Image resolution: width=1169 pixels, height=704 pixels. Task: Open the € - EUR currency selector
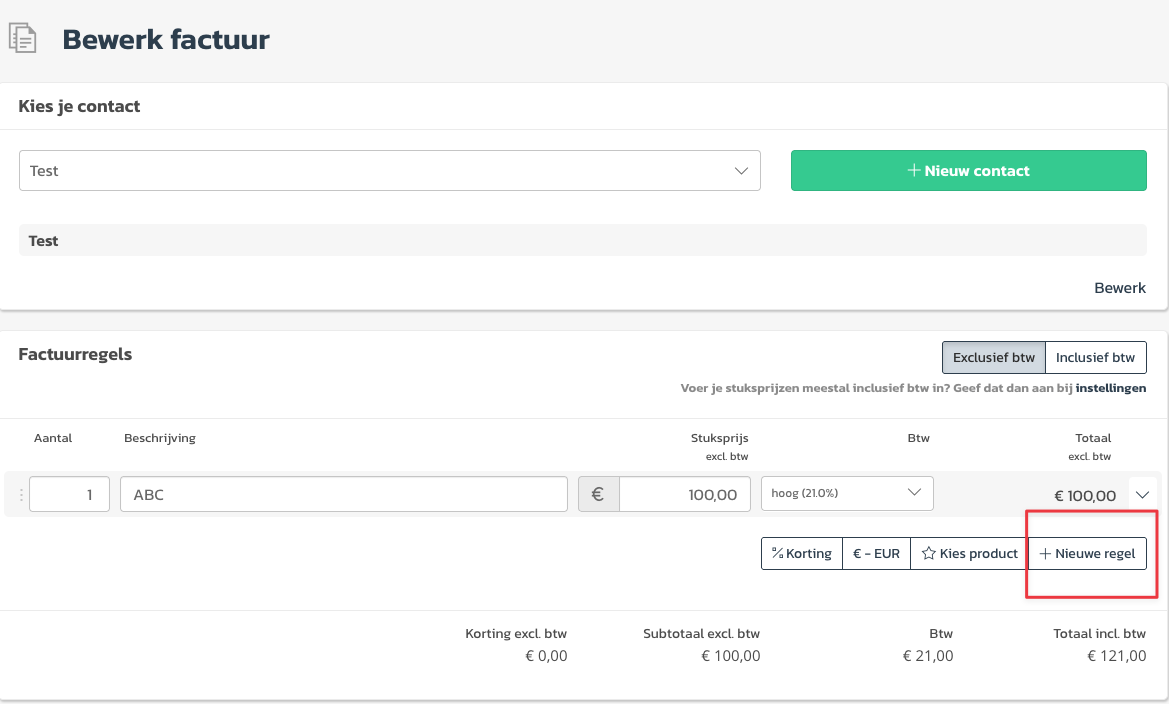click(876, 553)
